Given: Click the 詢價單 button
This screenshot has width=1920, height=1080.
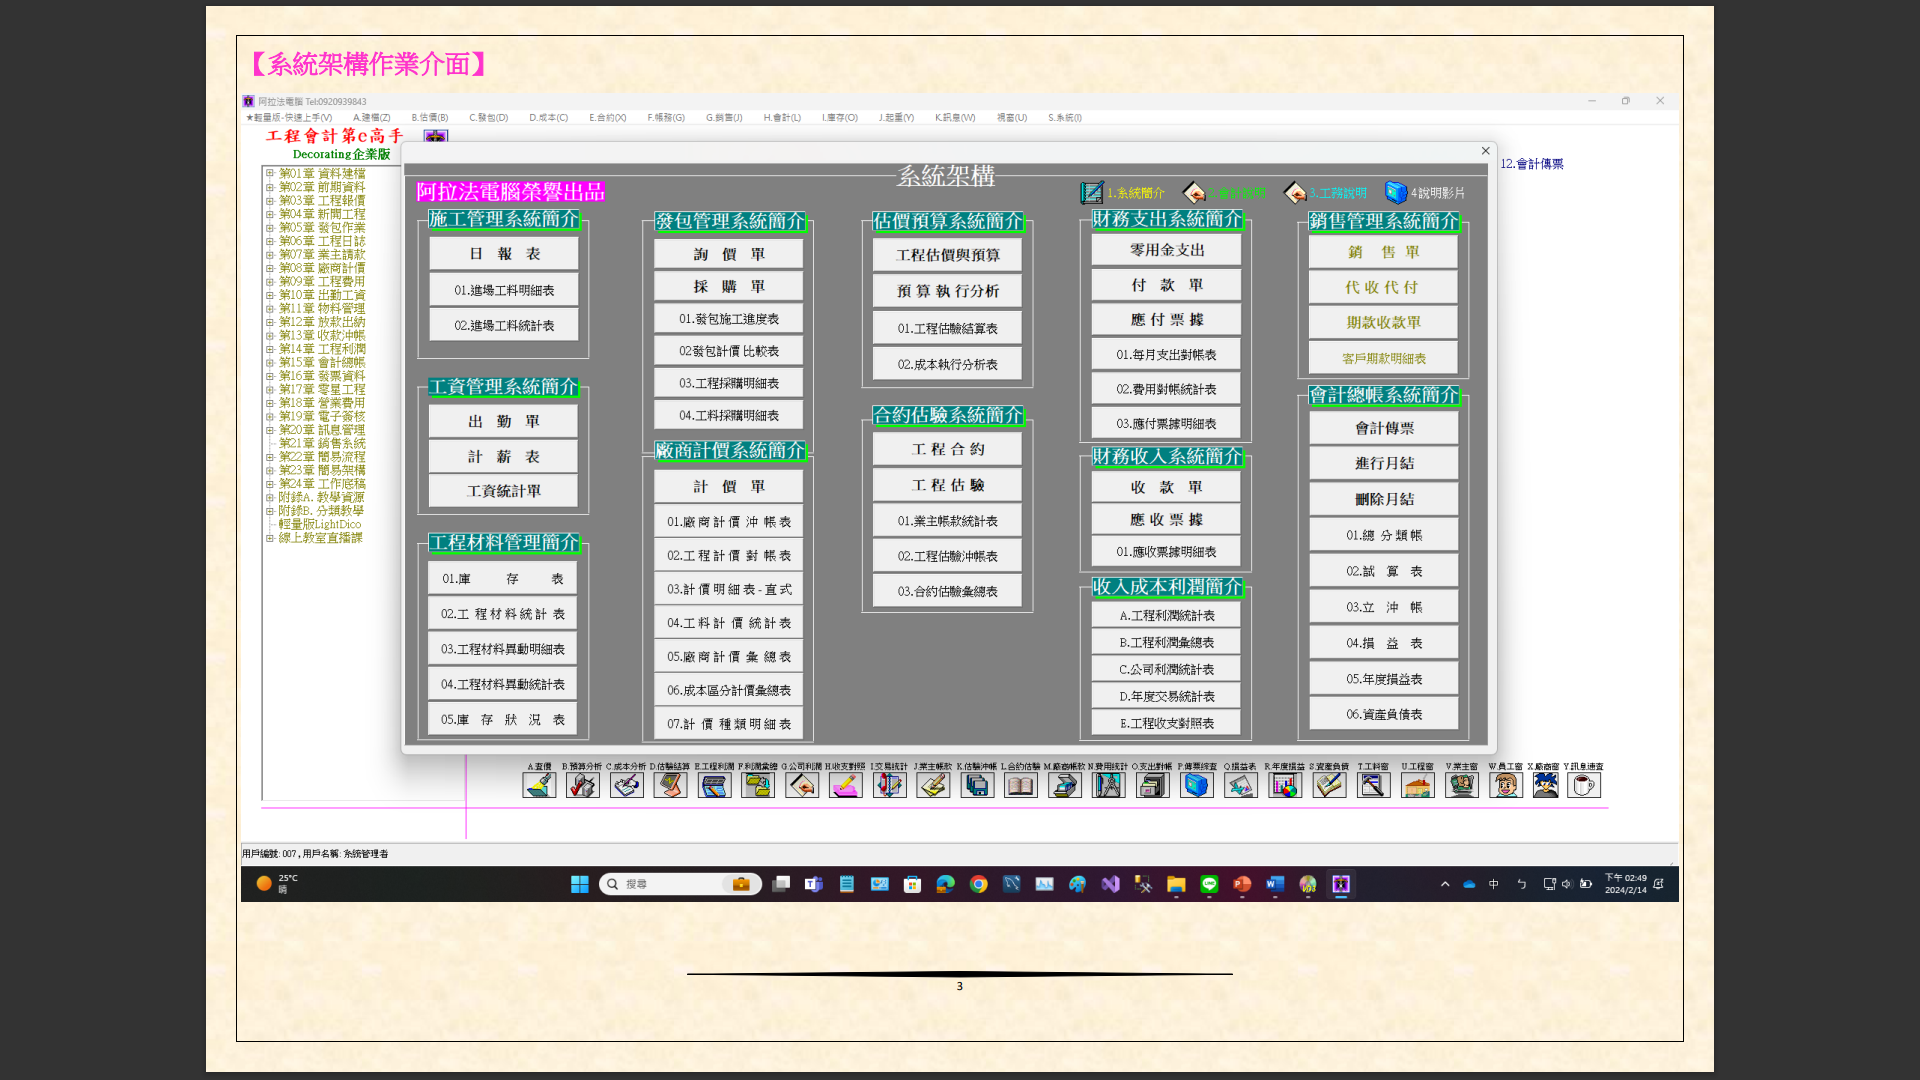Looking at the screenshot, I should 729,254.
